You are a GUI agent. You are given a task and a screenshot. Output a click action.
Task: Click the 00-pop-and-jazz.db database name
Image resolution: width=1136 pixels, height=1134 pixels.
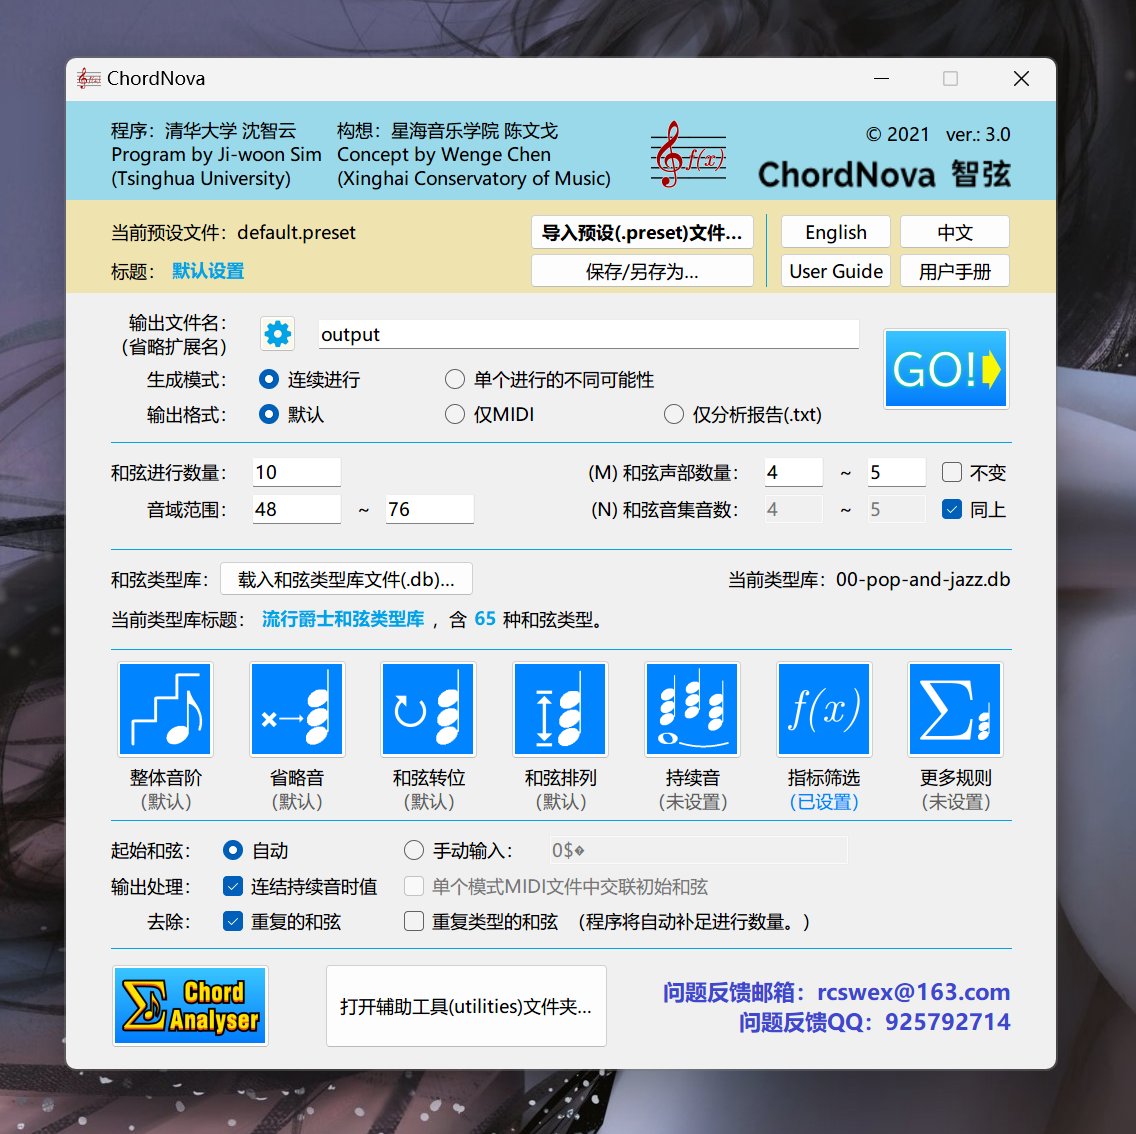922,580
